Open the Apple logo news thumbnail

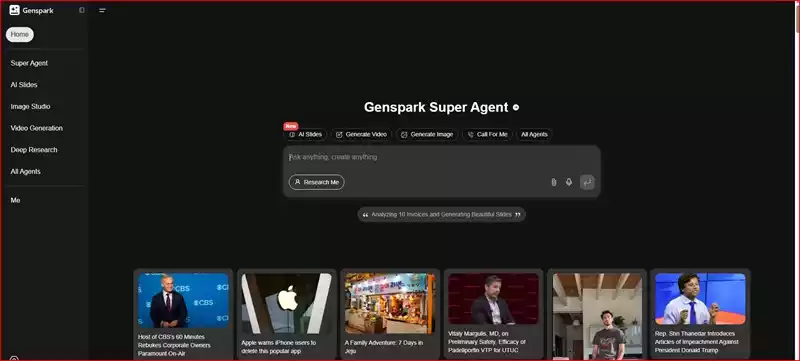click(x=287, y=304)
